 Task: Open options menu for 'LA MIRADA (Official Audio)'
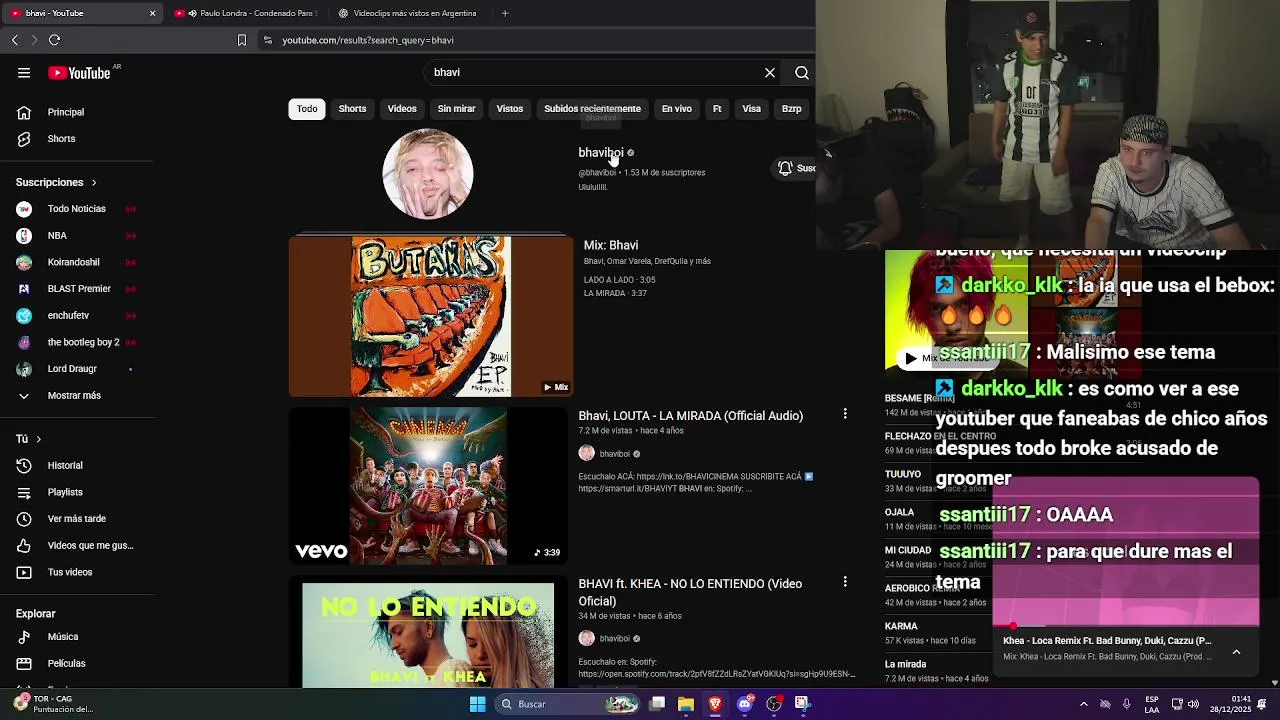[x=845, y=414]
